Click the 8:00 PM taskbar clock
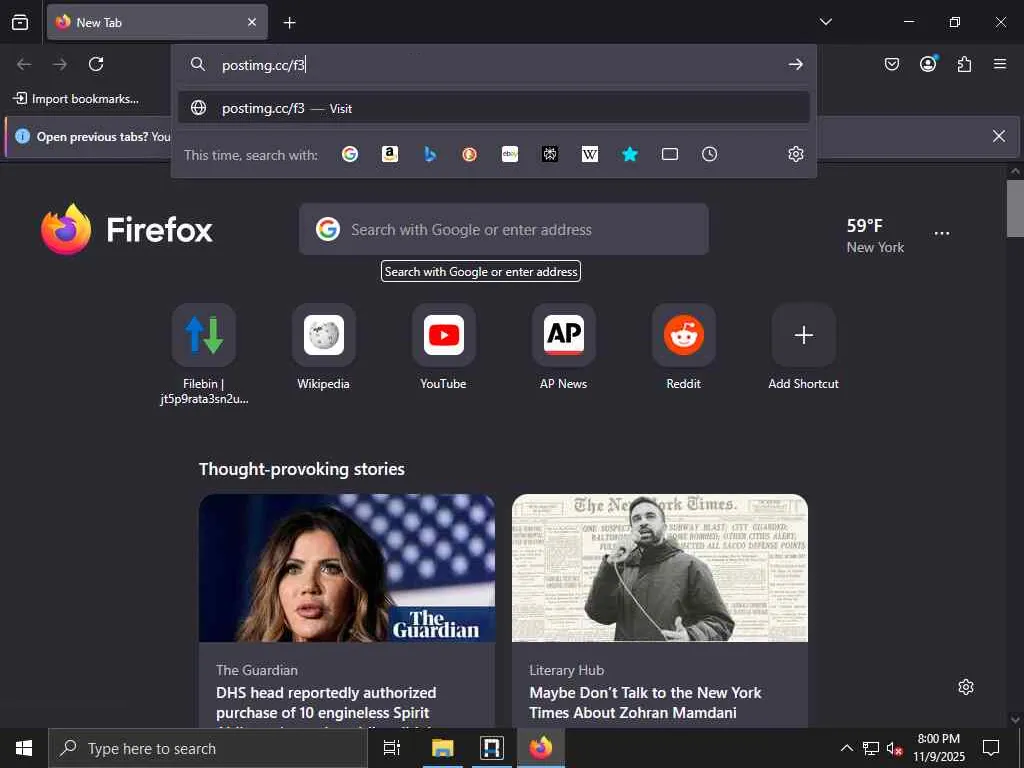 (938, 748)
